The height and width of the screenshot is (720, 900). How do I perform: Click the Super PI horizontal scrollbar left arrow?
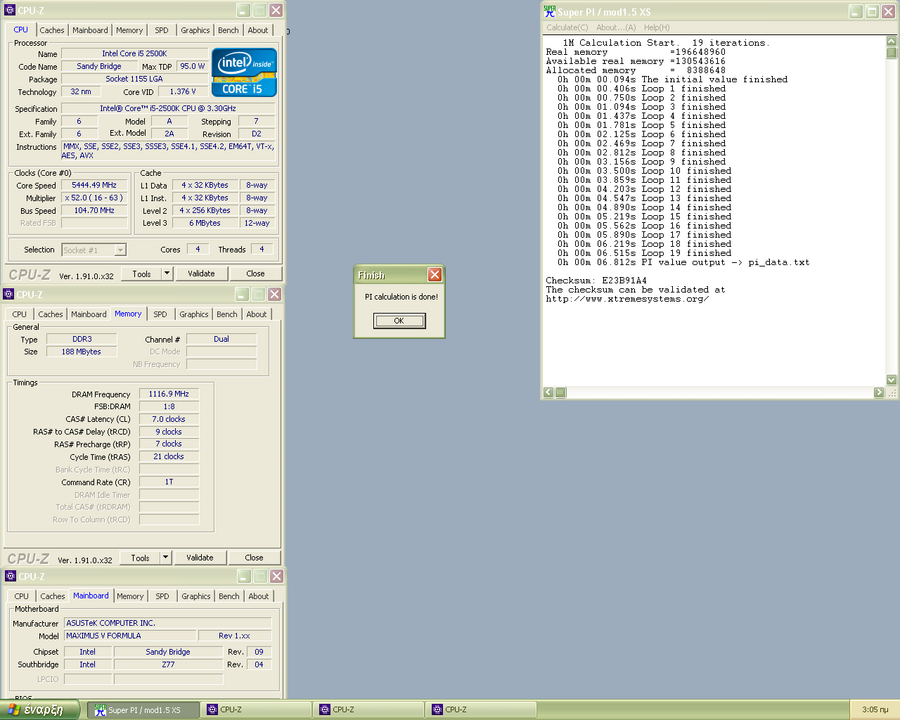(549, 392)
